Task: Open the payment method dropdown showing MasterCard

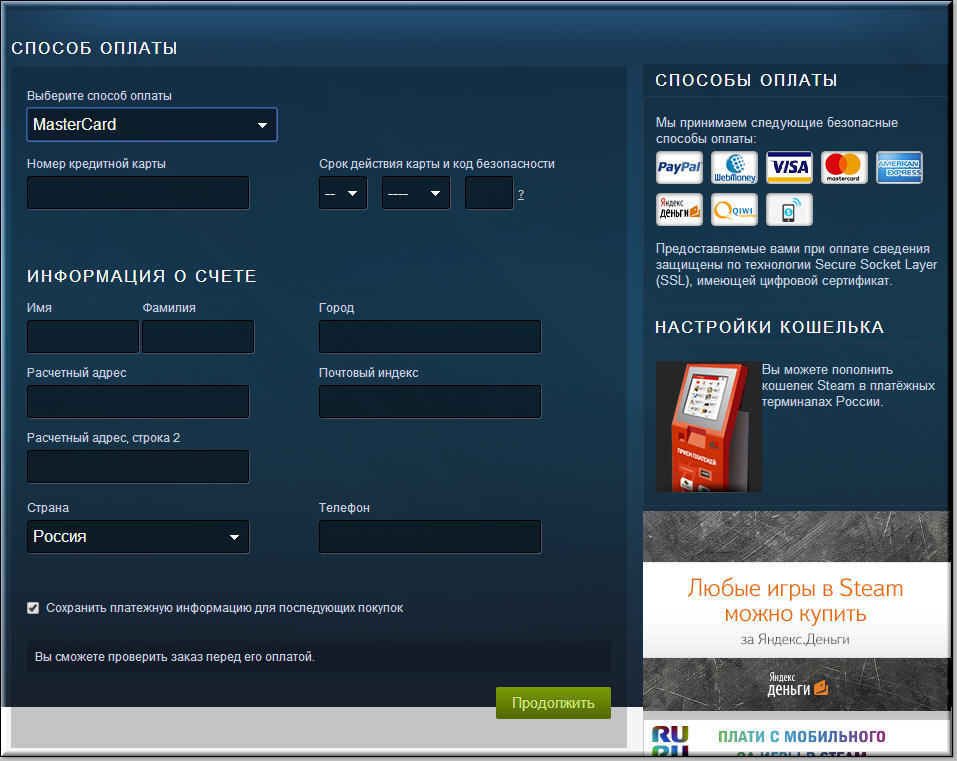Action: (x=151, y=125)
